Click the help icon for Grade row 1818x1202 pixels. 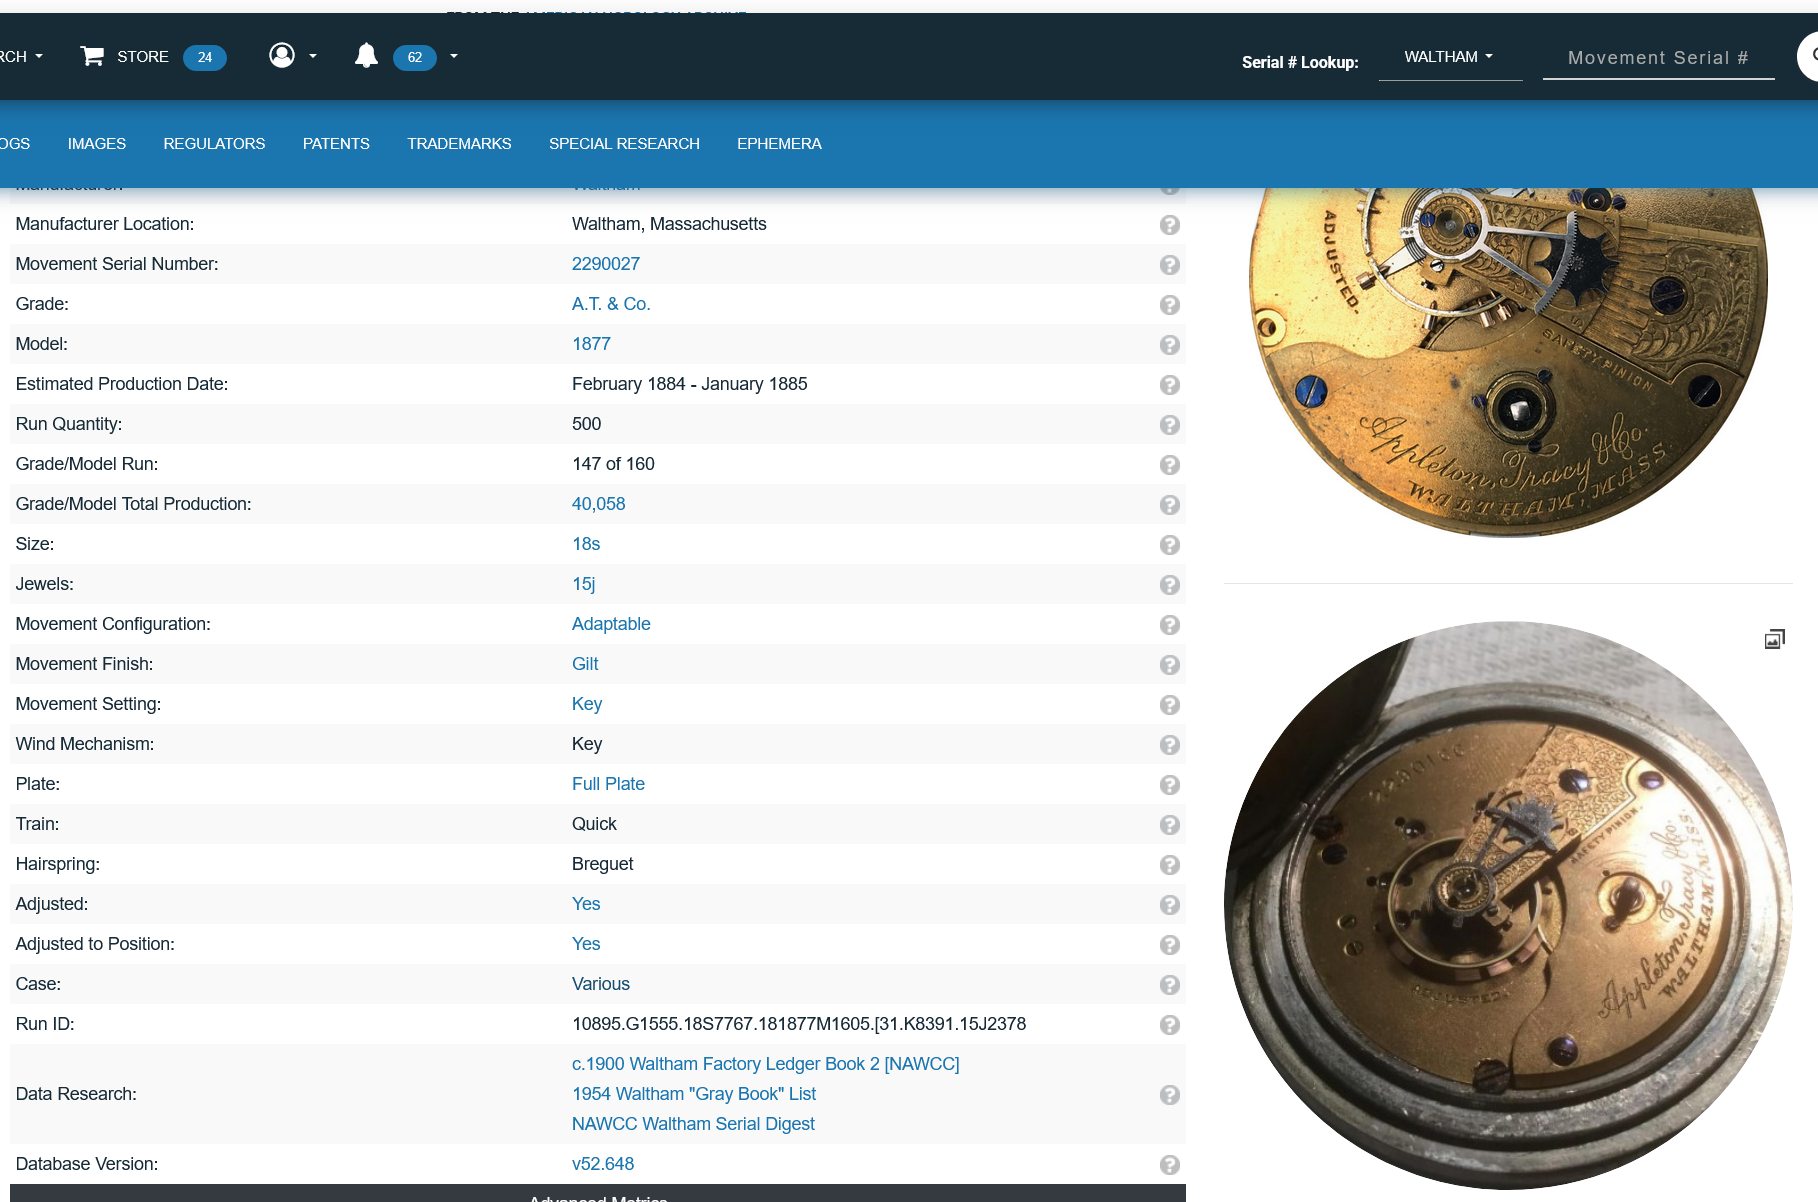pos(1170,305)
